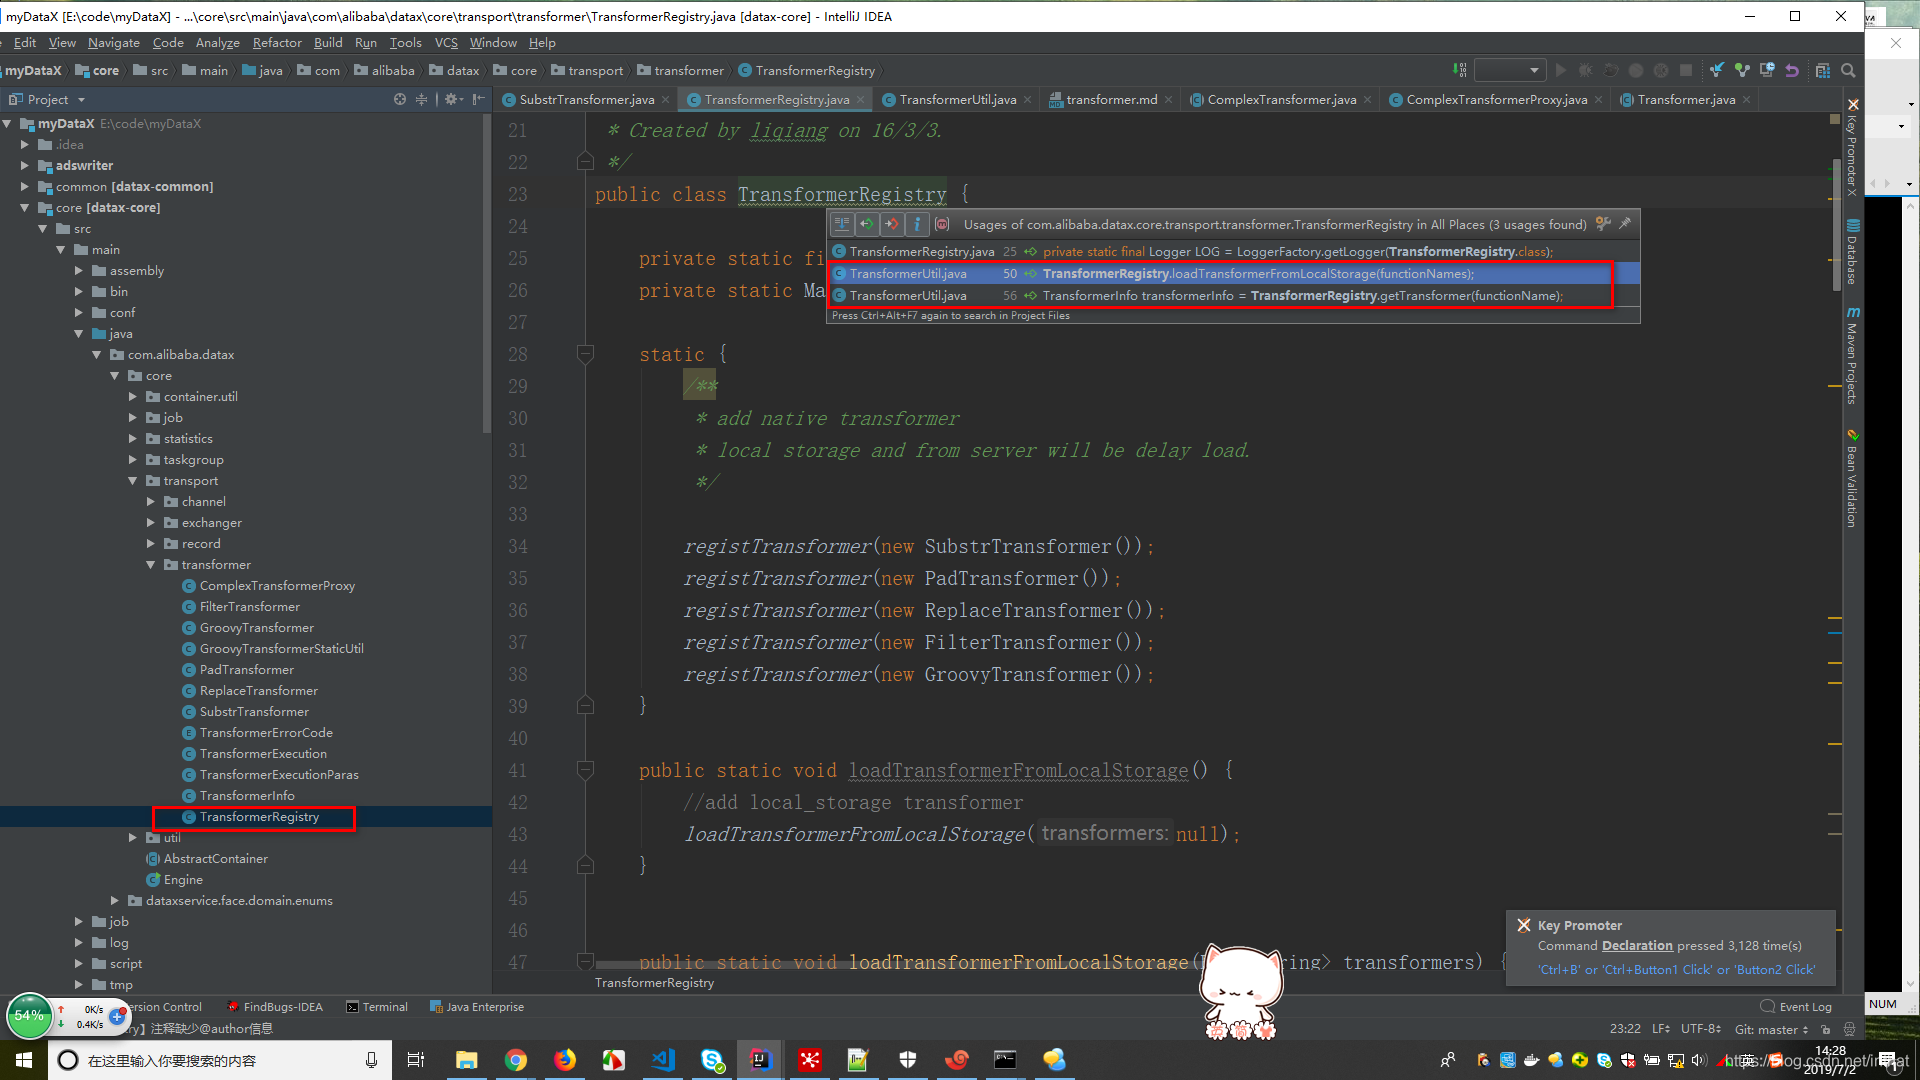
Task: Hide the Project tool window
Action: click(x=479, y=99)
